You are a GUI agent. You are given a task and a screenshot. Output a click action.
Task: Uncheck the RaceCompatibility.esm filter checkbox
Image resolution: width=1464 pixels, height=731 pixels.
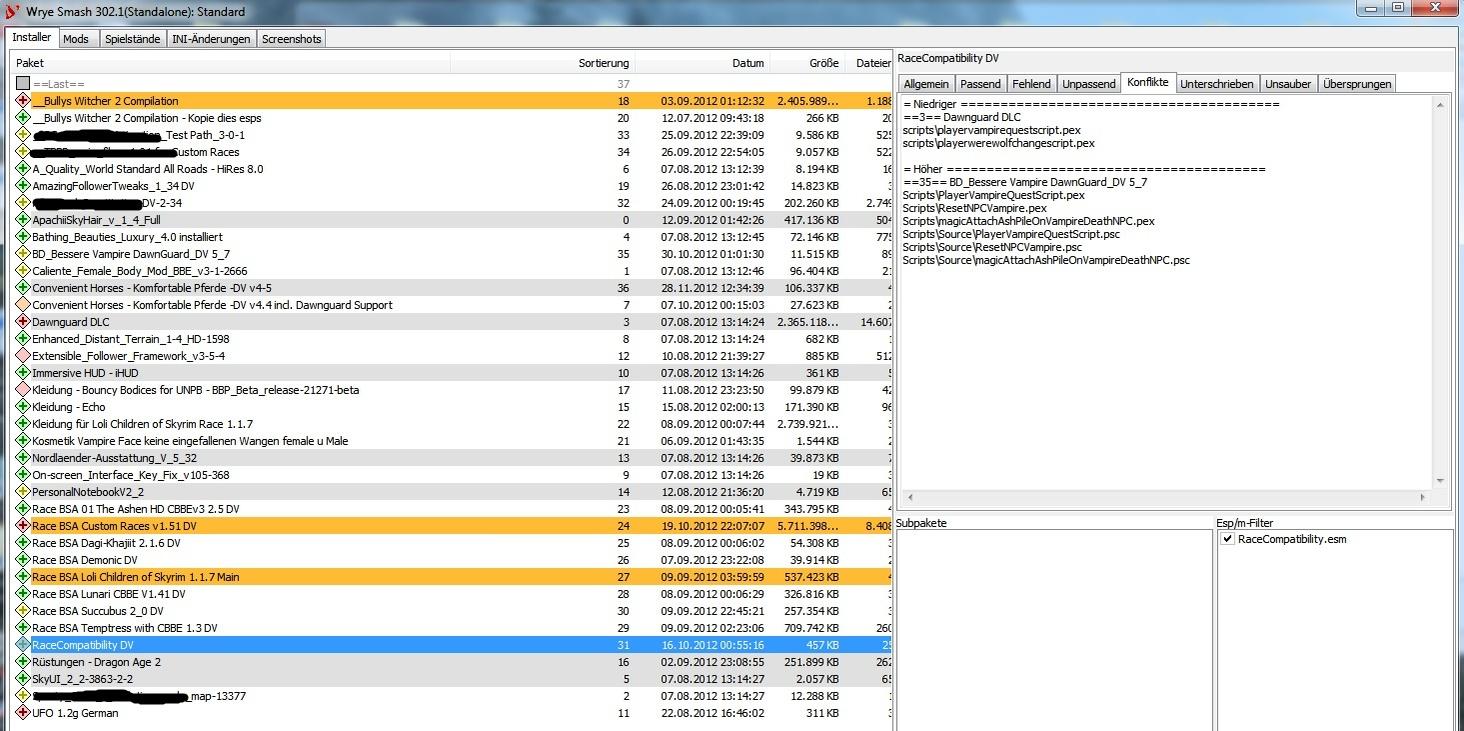point(1227,539)
